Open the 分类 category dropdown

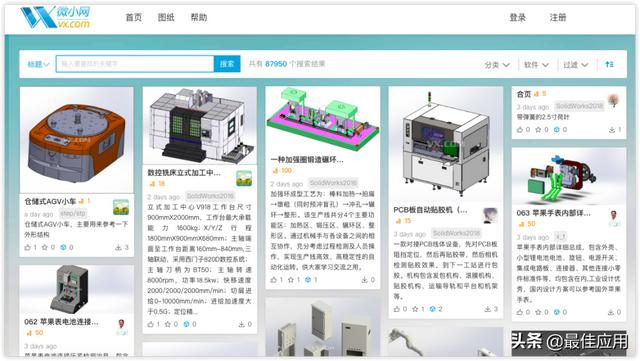point(497,65)
